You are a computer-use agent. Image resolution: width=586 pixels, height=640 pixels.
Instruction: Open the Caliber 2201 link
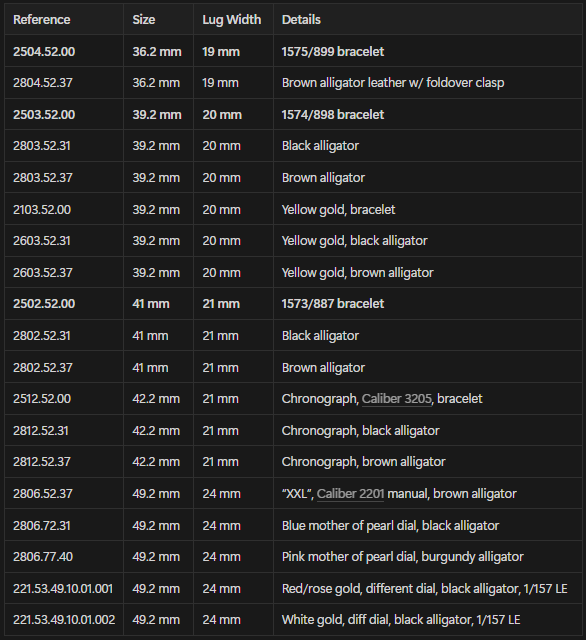350,494
